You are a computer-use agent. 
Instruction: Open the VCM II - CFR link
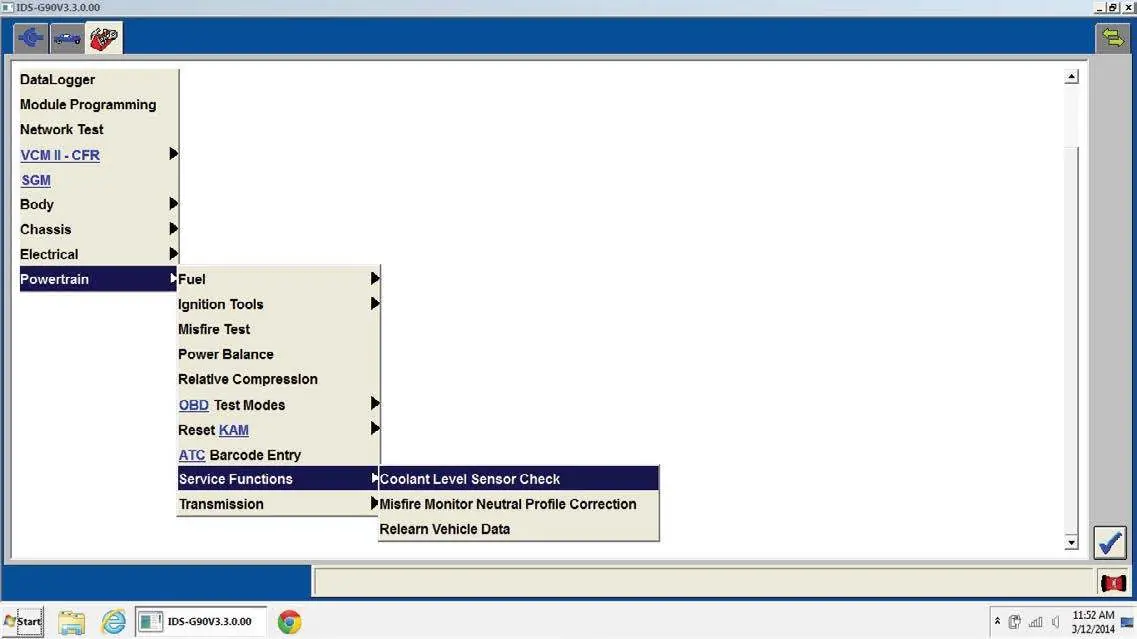click(60, 155)
